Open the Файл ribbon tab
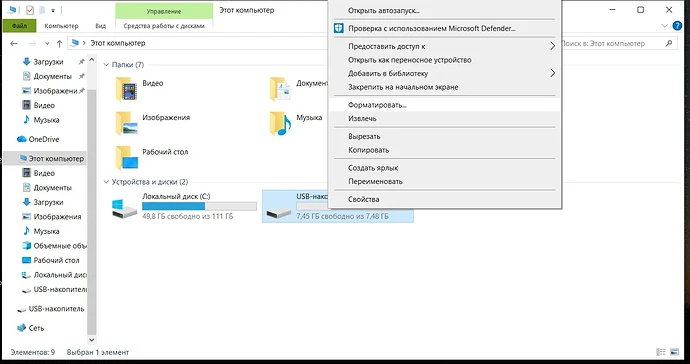This screenshot has width=690, height=364. click(19, 26)
